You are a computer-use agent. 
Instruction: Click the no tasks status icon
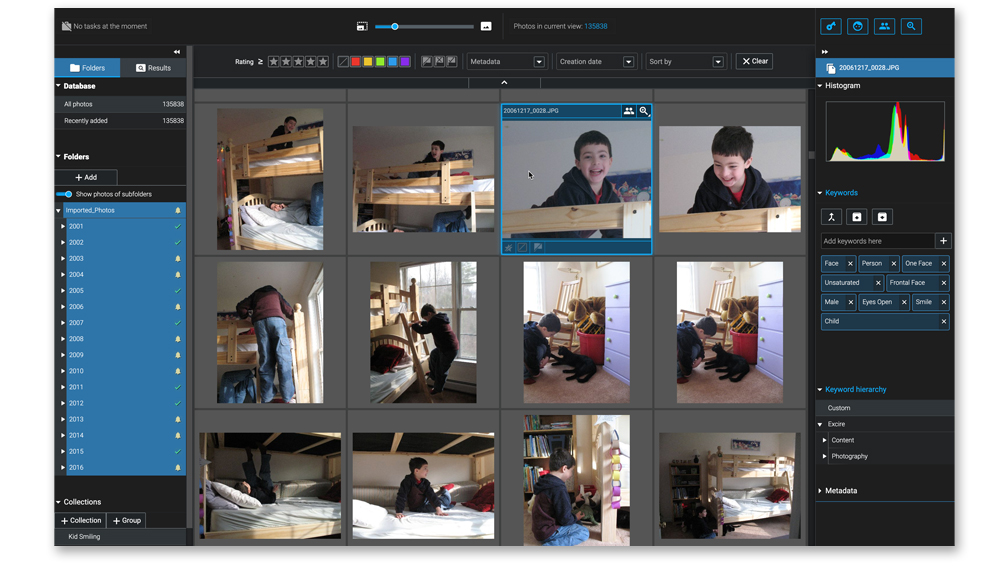(x=66, y=26)
